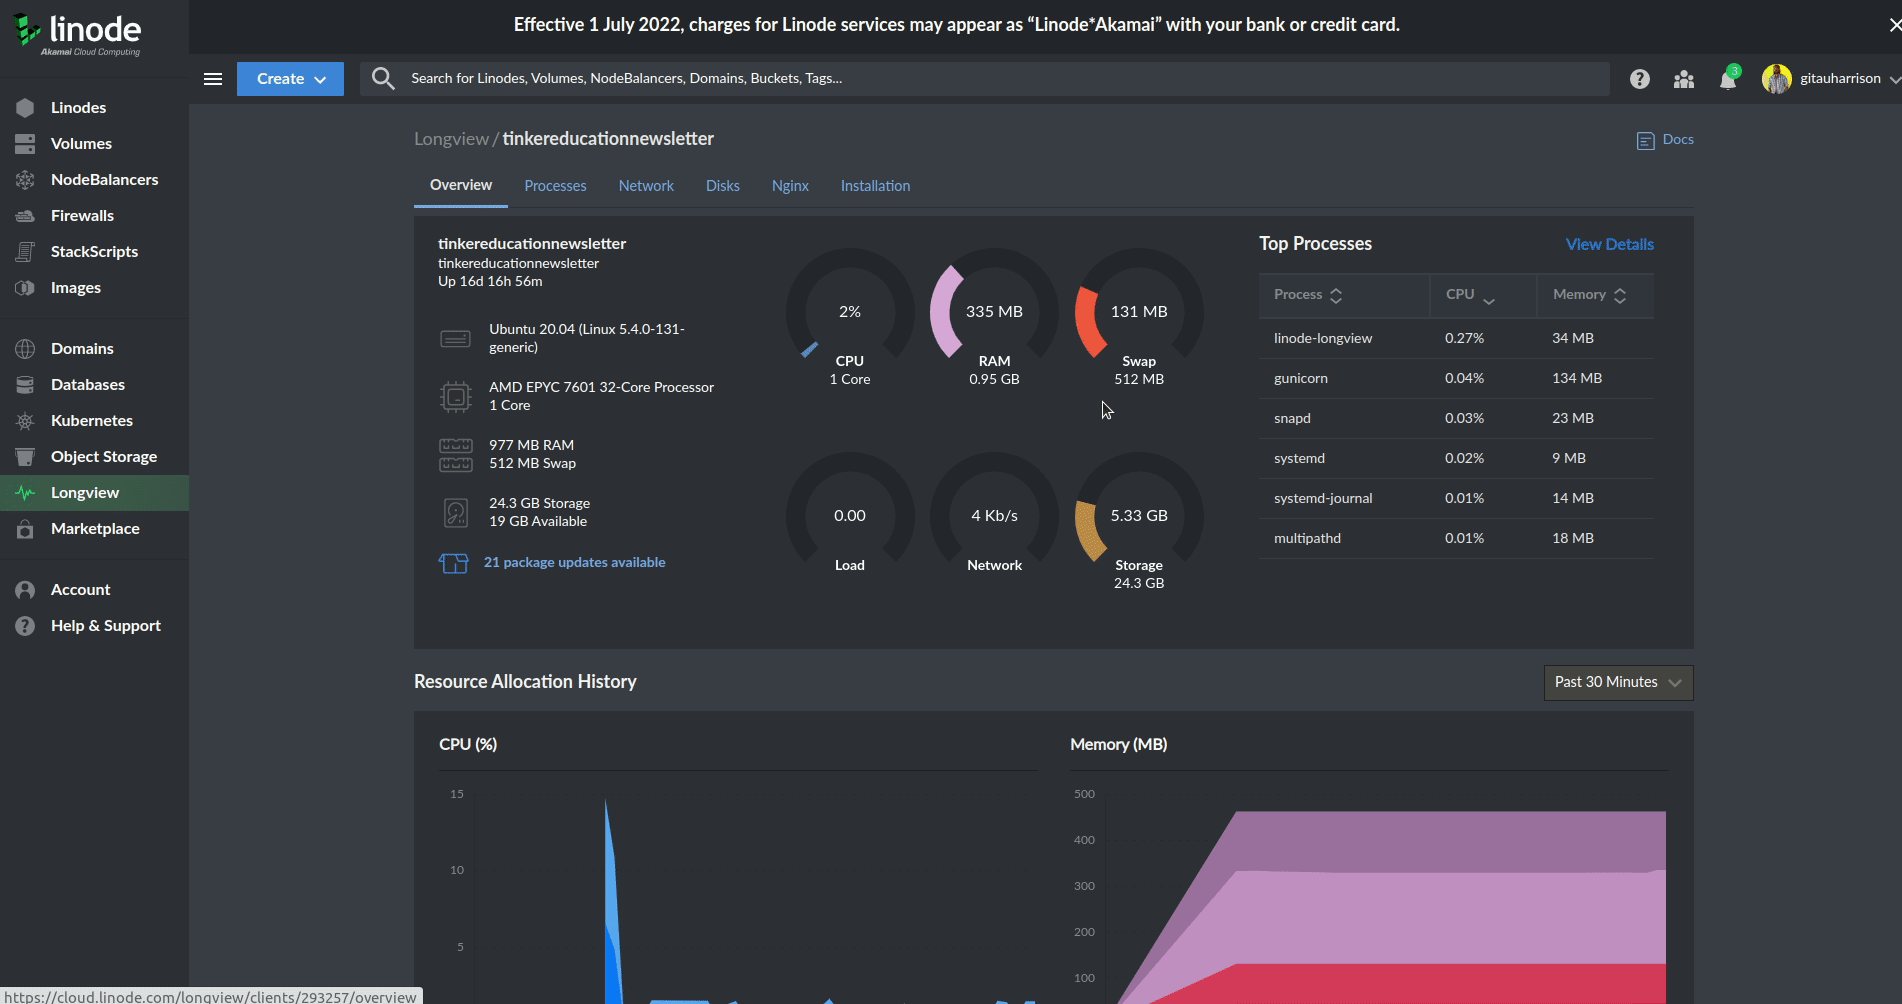This screenshot has height=1004, width=1902.
Task: Sort processes by Memory column
Action: (1589, 295)
